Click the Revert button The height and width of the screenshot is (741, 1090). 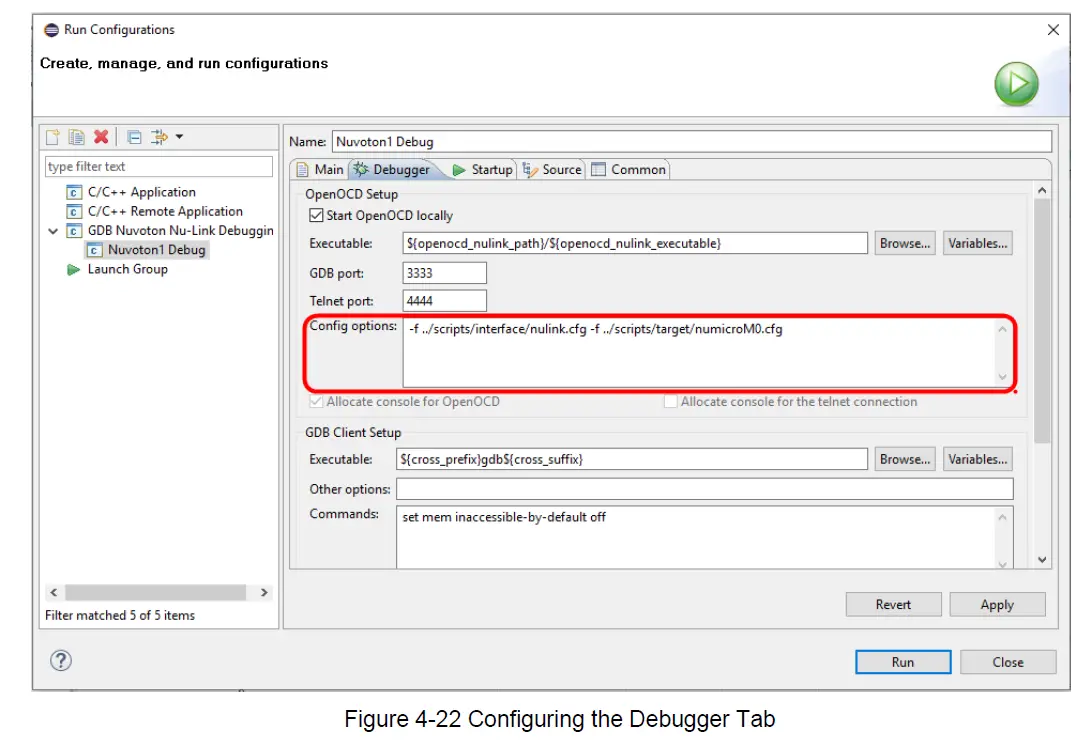[893, 604]
